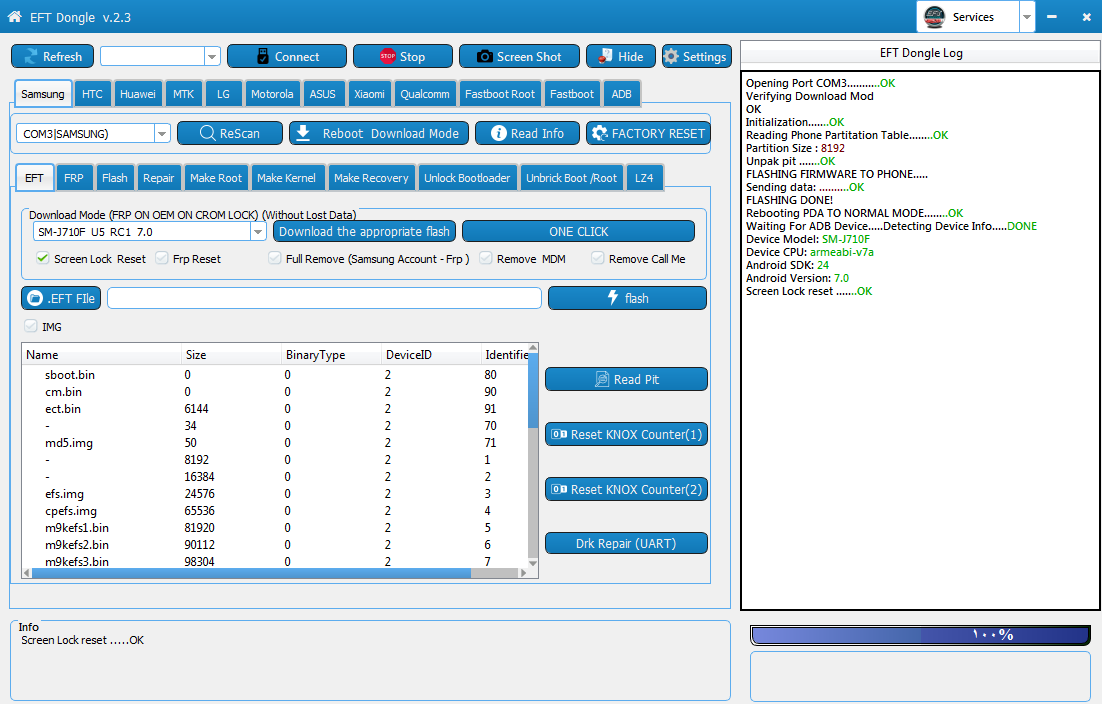Click the 100% progress bar

(x=920, y=634)
